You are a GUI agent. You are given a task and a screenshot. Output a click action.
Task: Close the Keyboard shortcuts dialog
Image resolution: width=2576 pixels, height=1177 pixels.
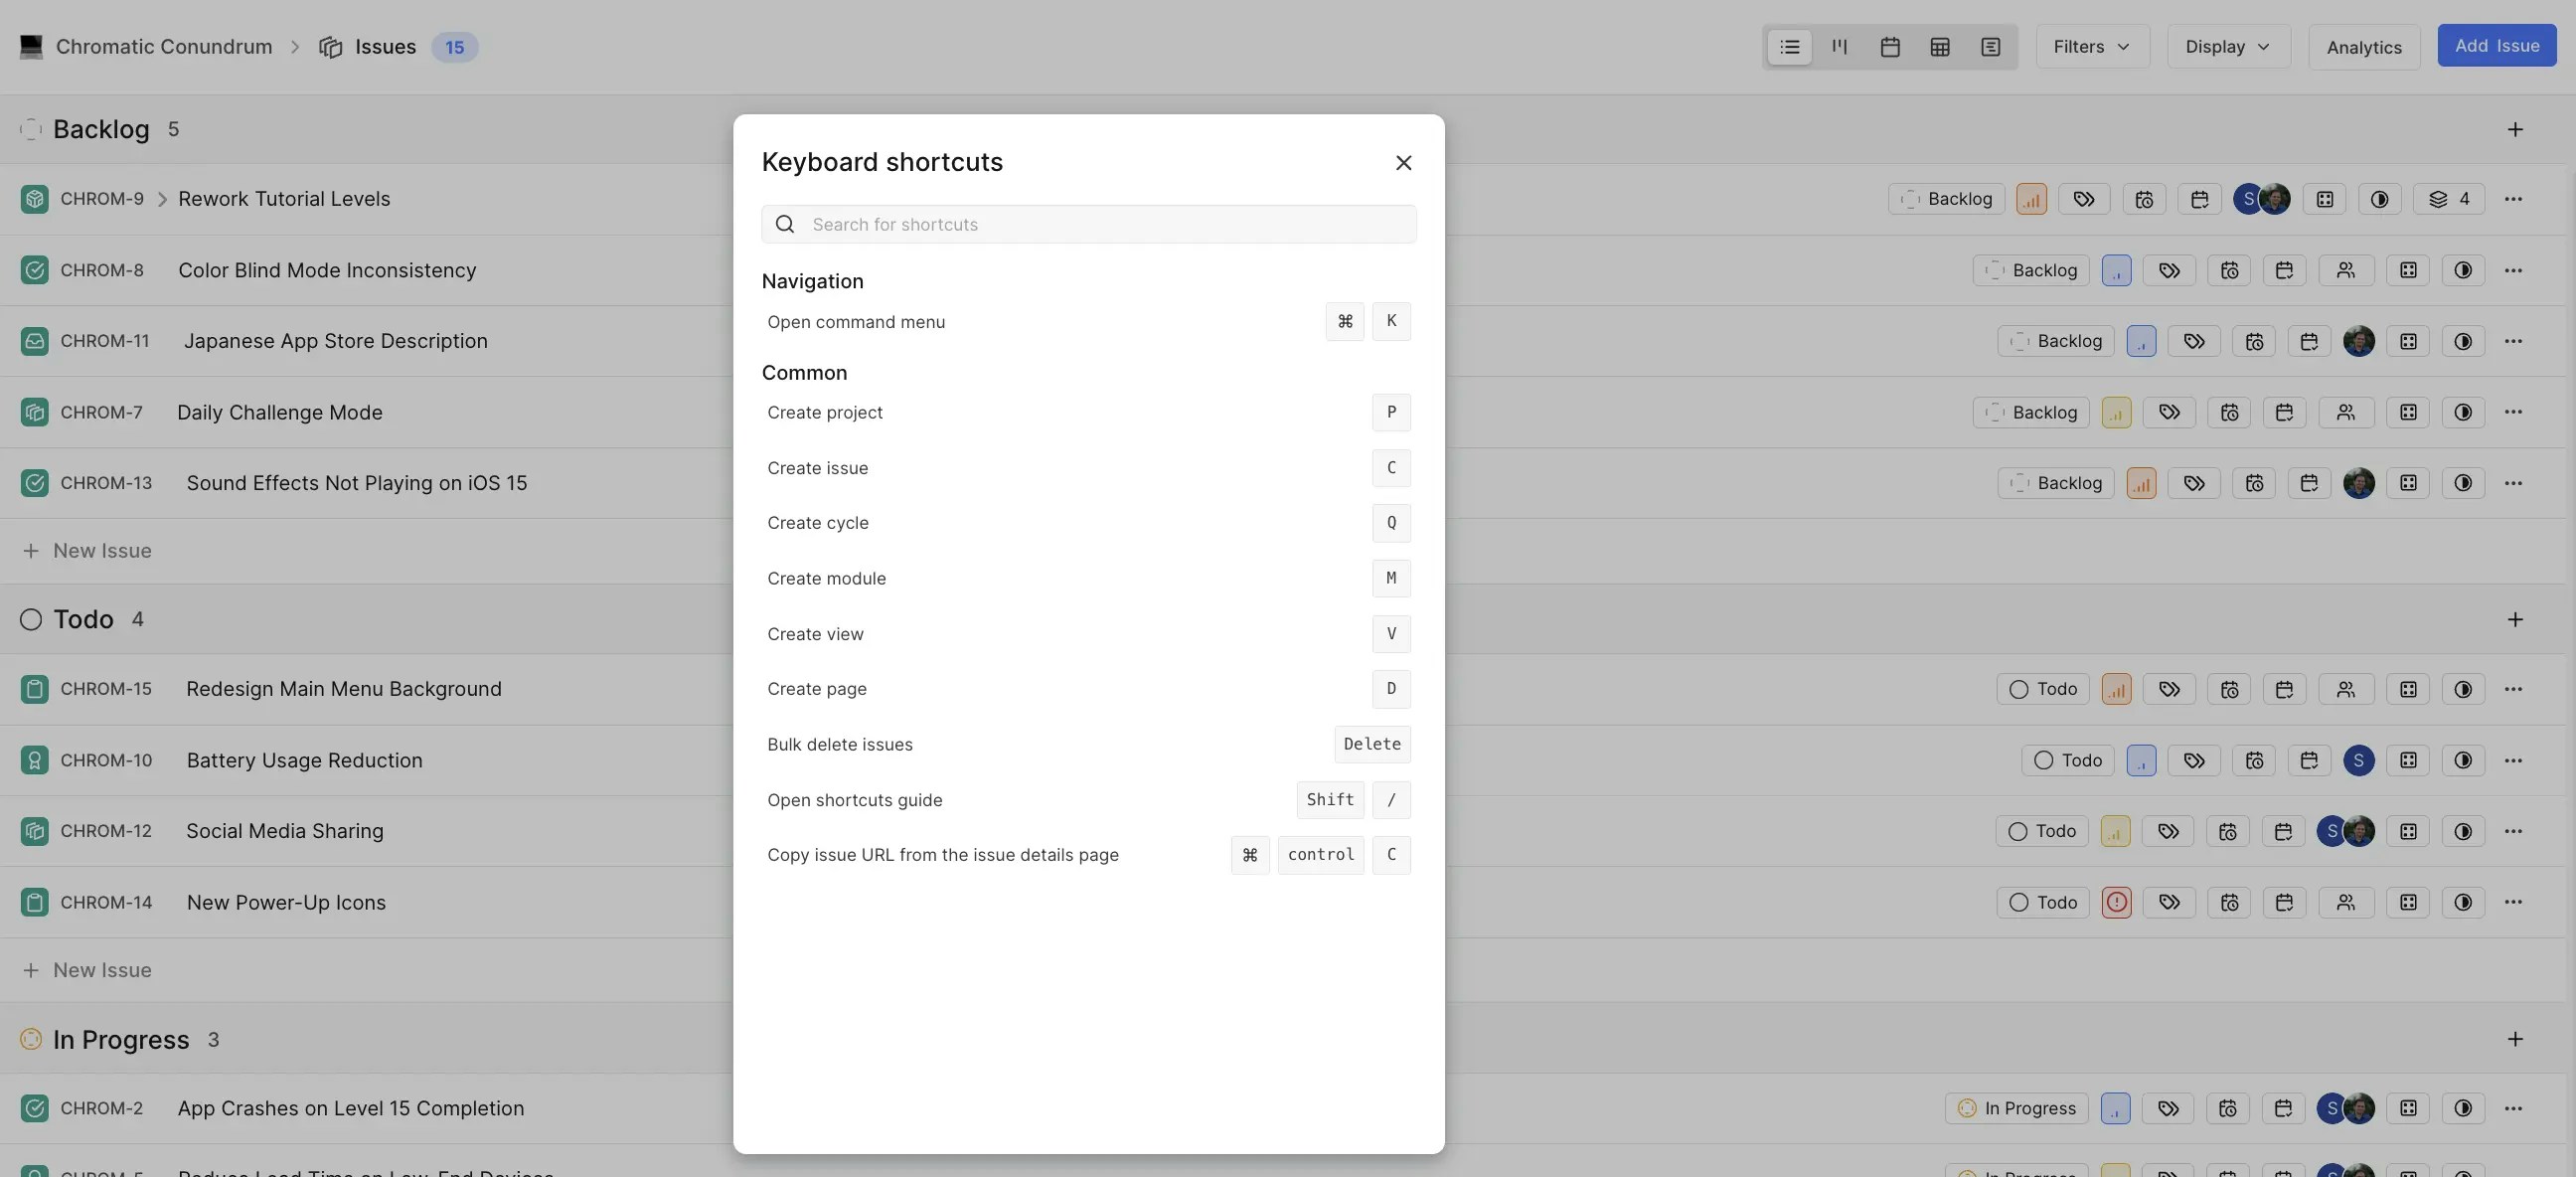point(1403,162)
